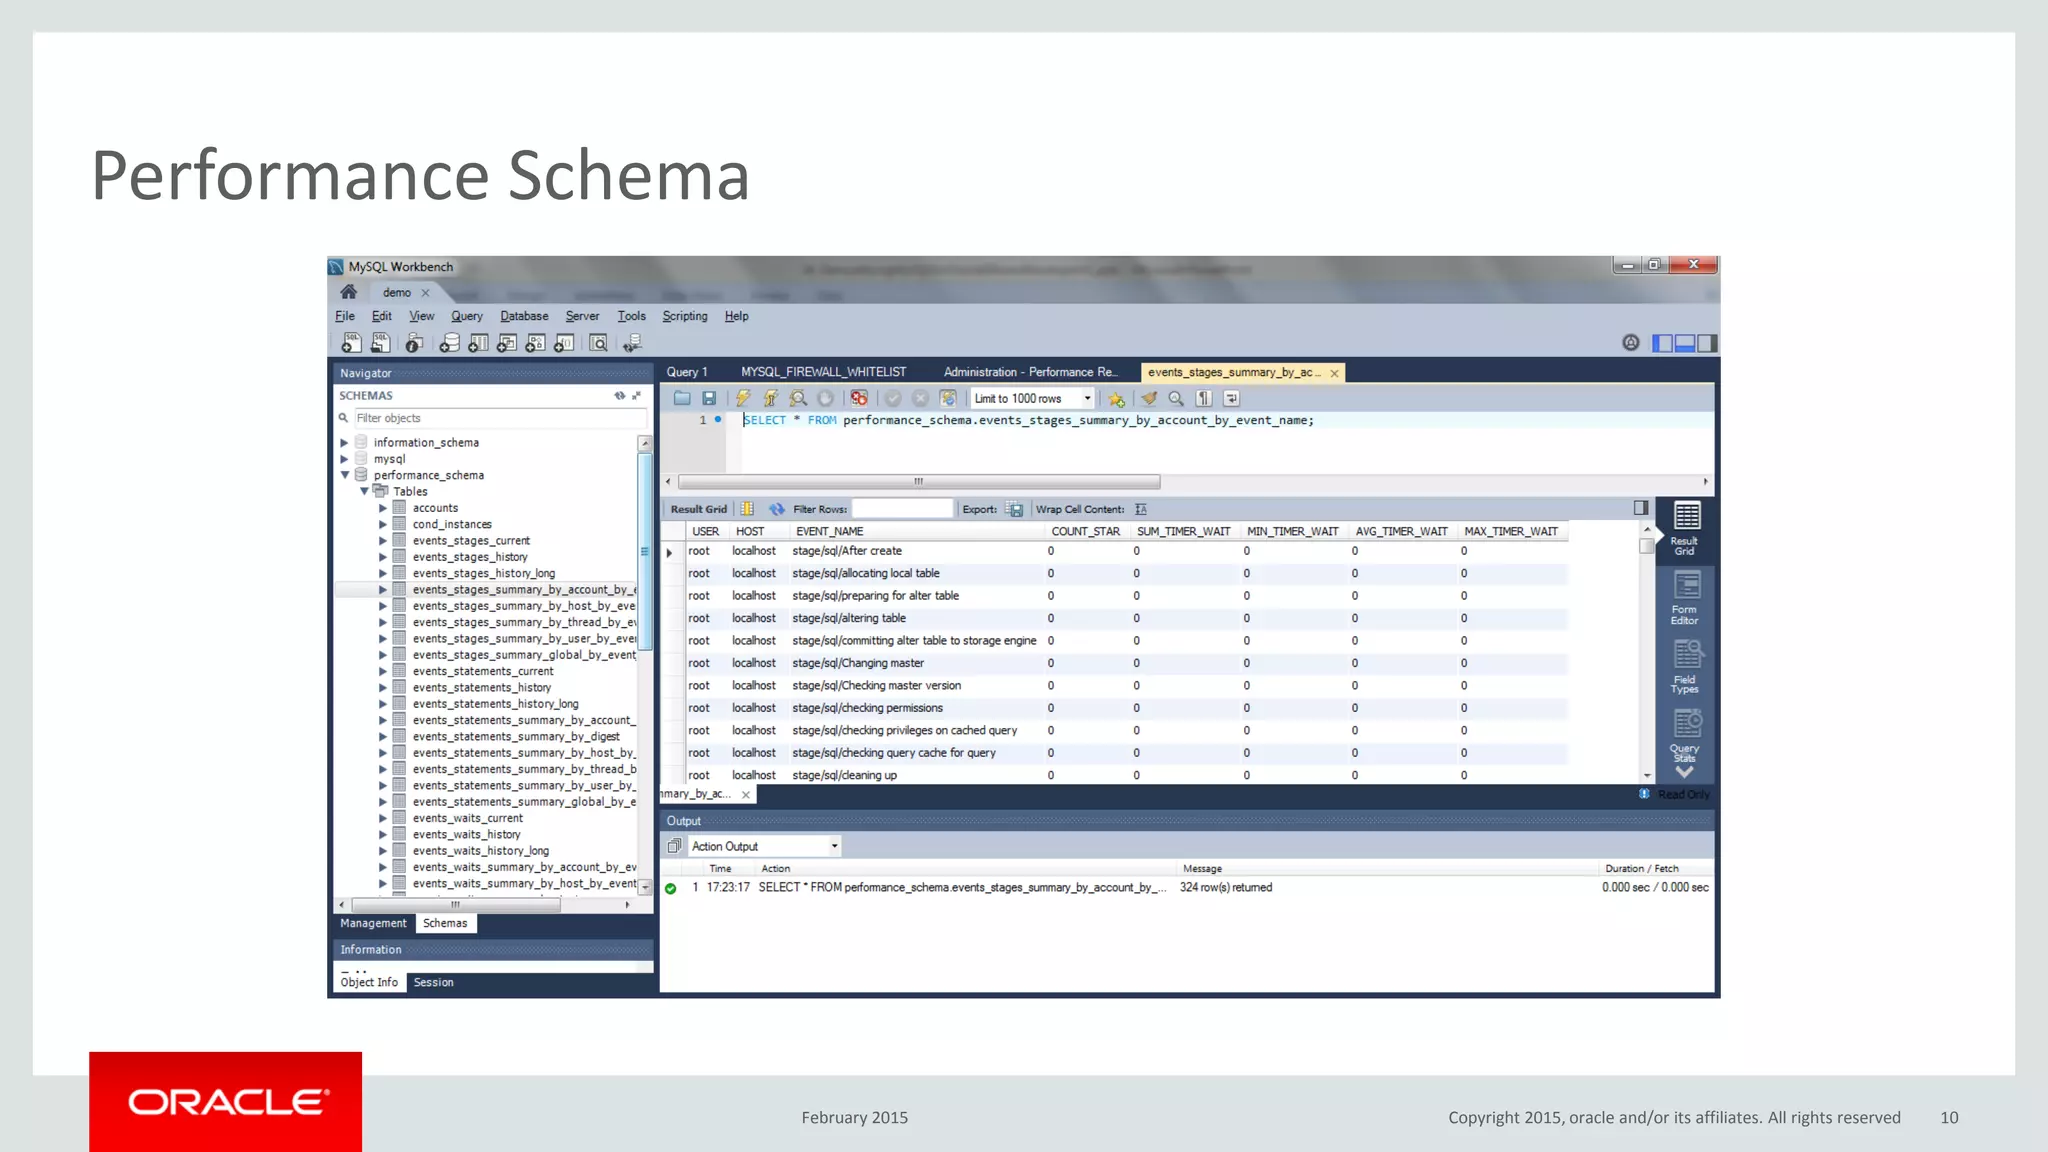This screenshot has width=2048, height=1152.
Task: Toggle autocommit mode icon
Action: click(948, 398)
